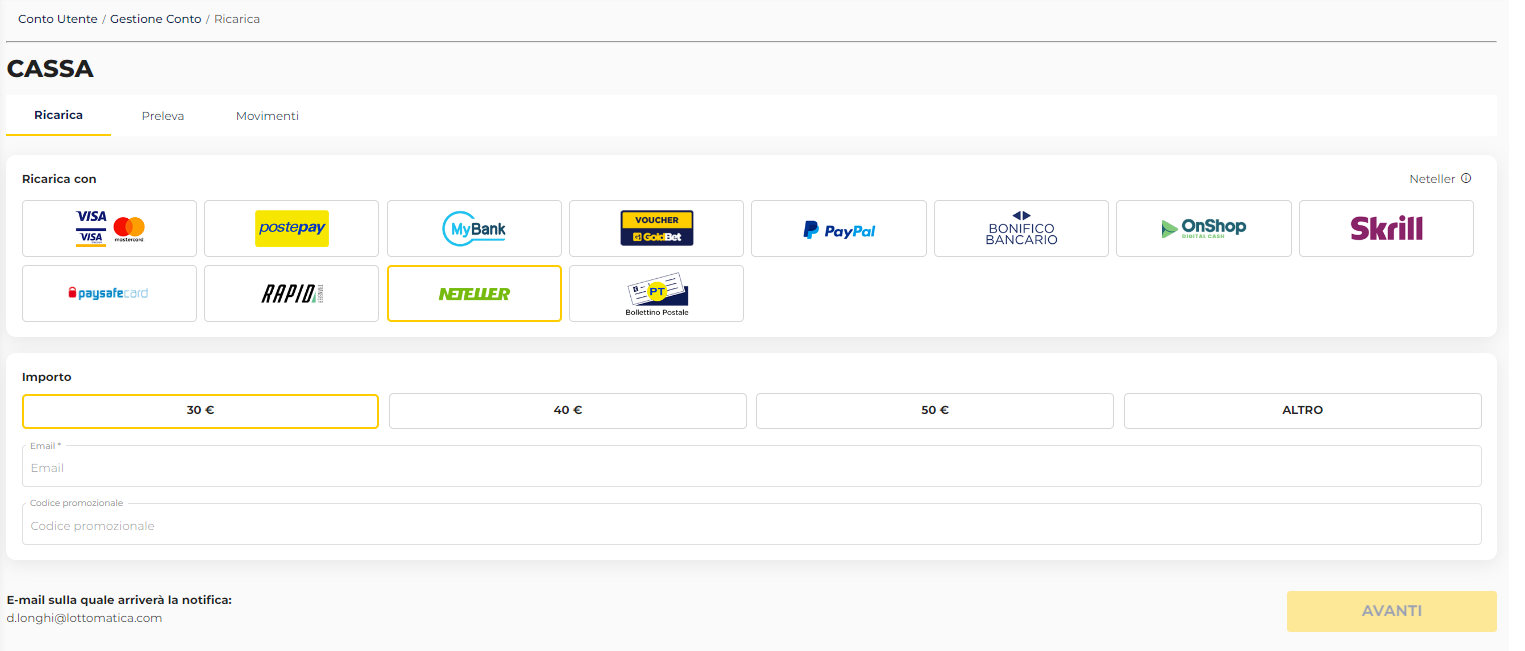Select the 40 € deposit amount
Screen dimensions: 1525x651
[567, 410]
